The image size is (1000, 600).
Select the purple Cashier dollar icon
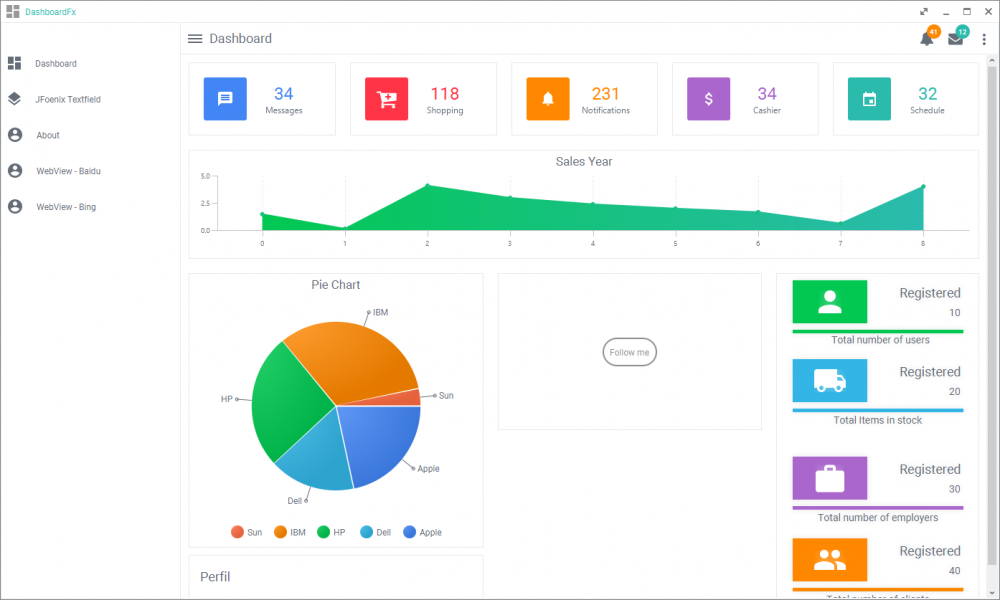[708, 99]
